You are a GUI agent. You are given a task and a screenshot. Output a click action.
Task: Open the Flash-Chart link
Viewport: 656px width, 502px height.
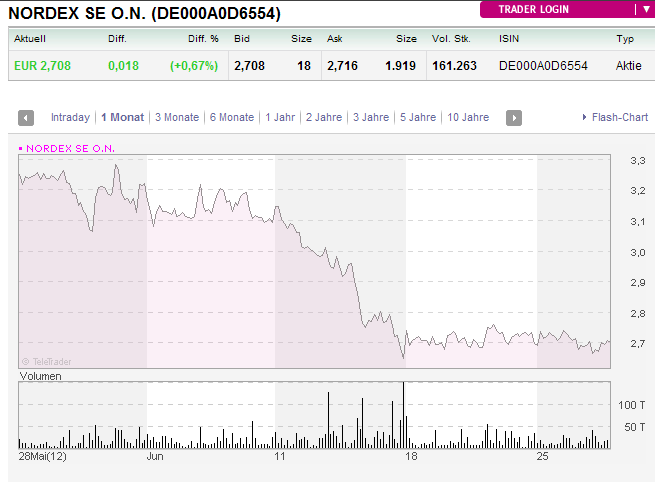coord(620,118)
